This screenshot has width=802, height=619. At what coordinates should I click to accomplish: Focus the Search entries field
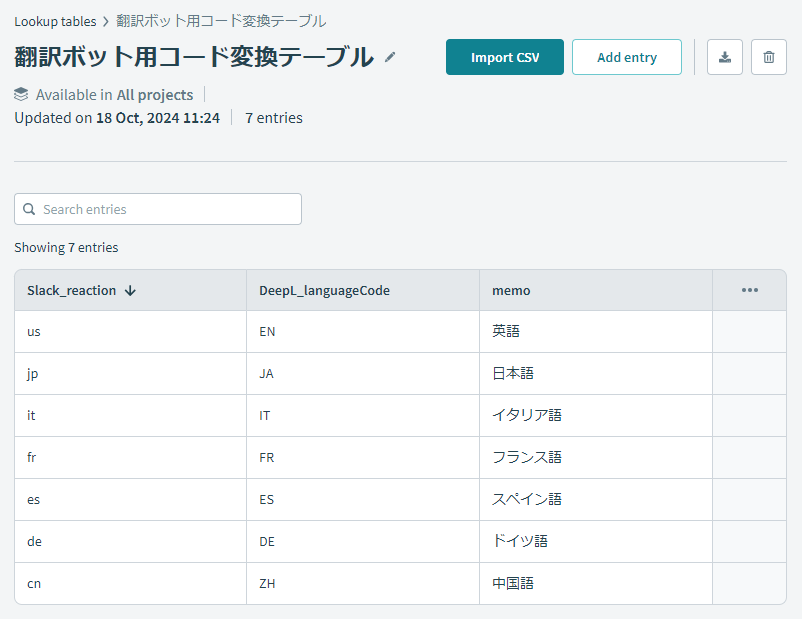tap(158, 209)
